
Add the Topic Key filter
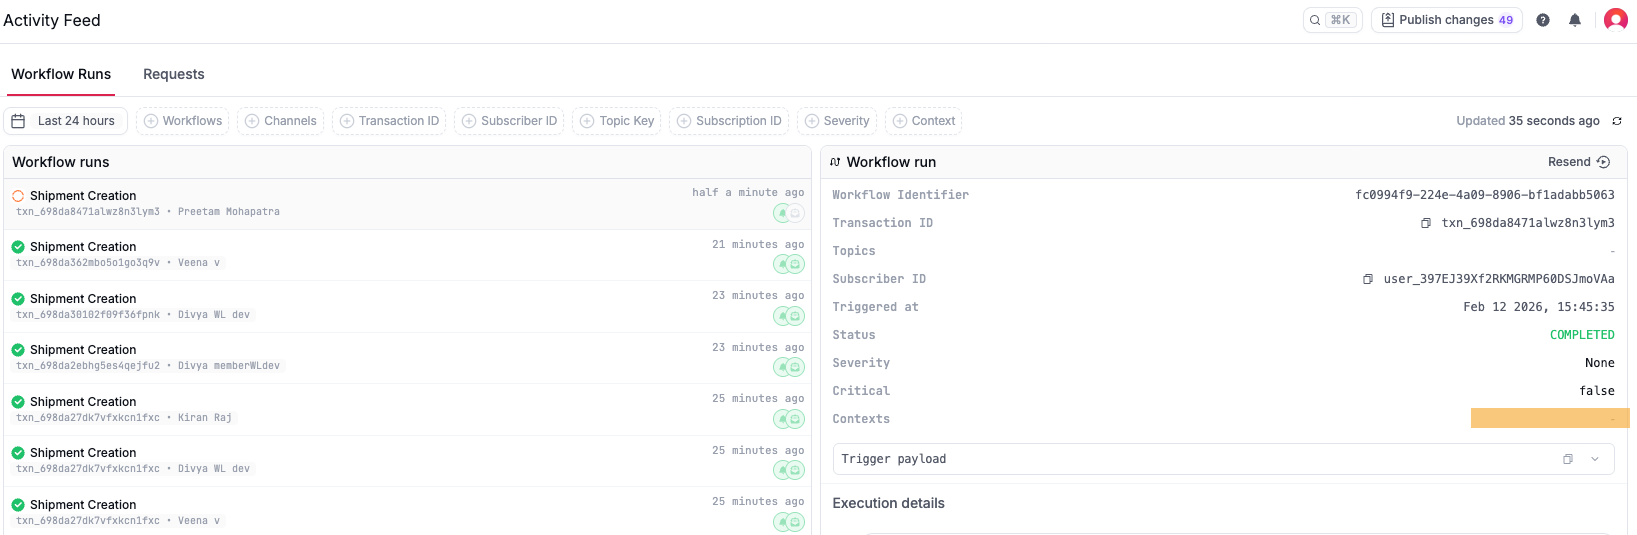(617, 121)
